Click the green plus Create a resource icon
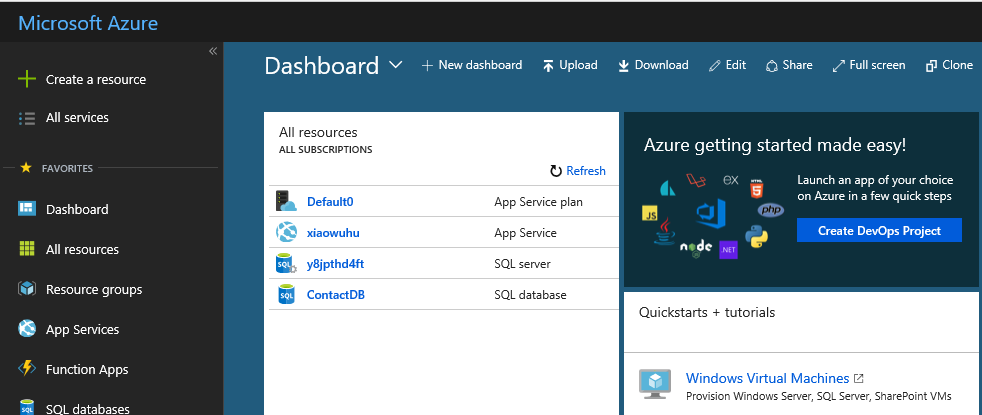982x415 pixels. click(27, 79)
